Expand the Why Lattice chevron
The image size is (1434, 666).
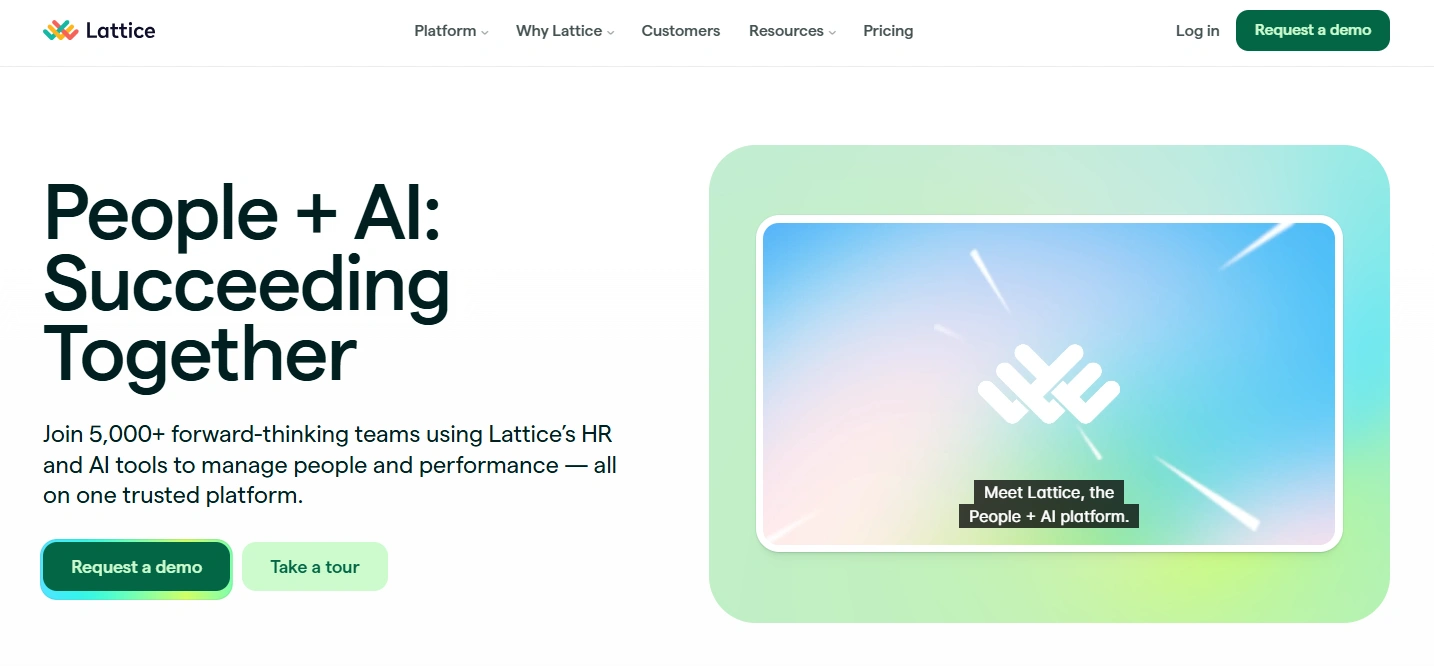tap(610, 32)
